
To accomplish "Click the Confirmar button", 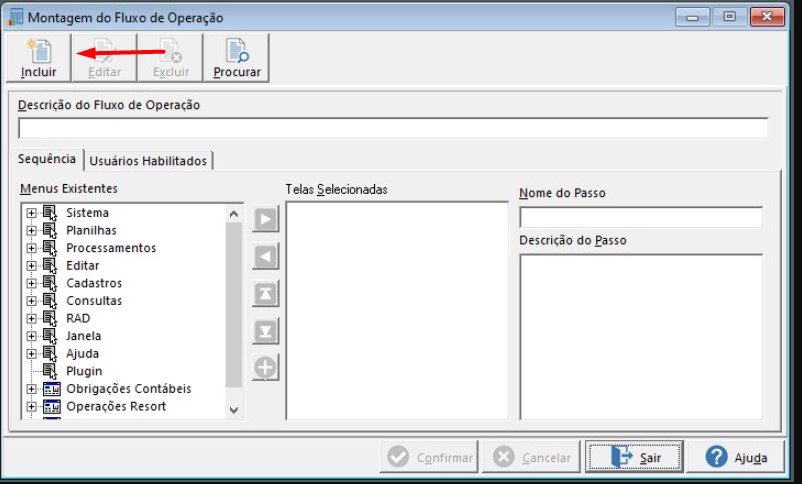I will [429, 457].
